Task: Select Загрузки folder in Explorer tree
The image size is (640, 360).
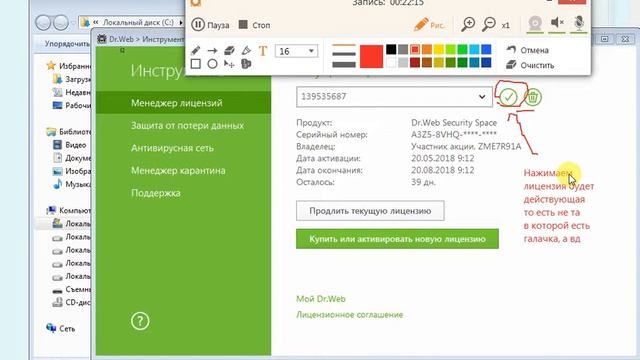Action: (72, 79)
